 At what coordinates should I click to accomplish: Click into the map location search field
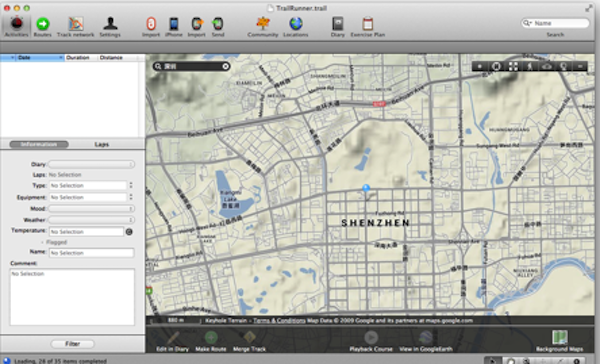coord(192,66)
